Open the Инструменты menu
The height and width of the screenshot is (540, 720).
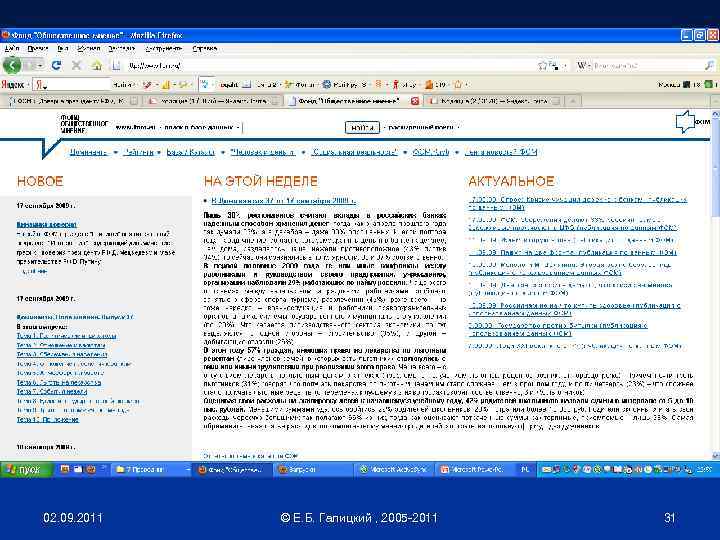tap(163, 48)
